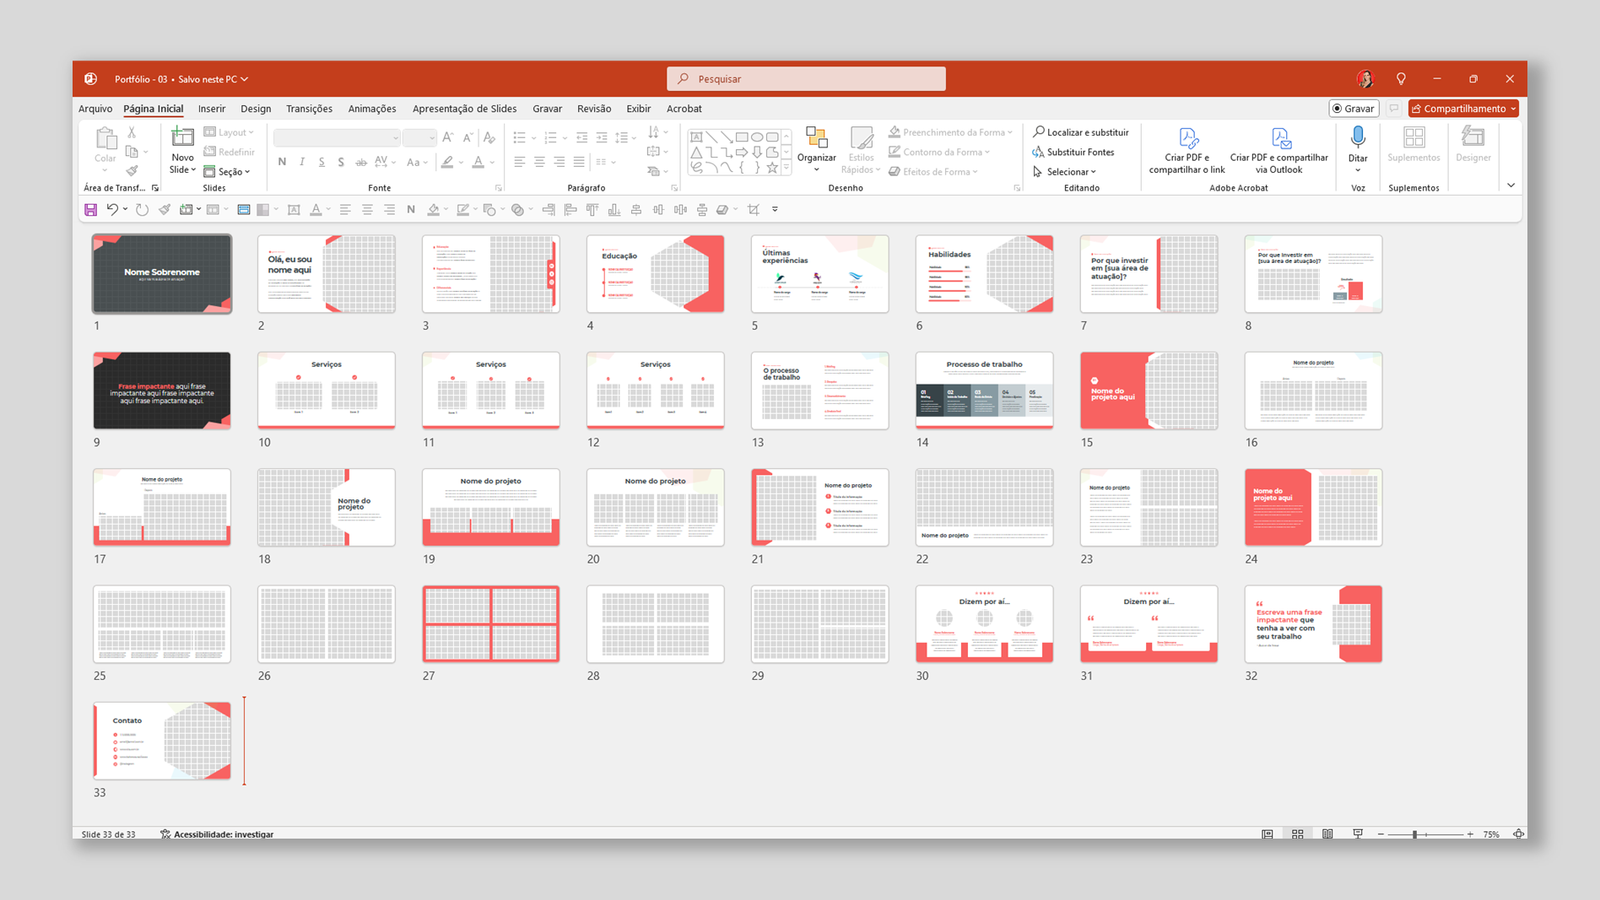The image size is (1600, 900).
Task: Click the Novo Slide icon
Action: (182, 137)
